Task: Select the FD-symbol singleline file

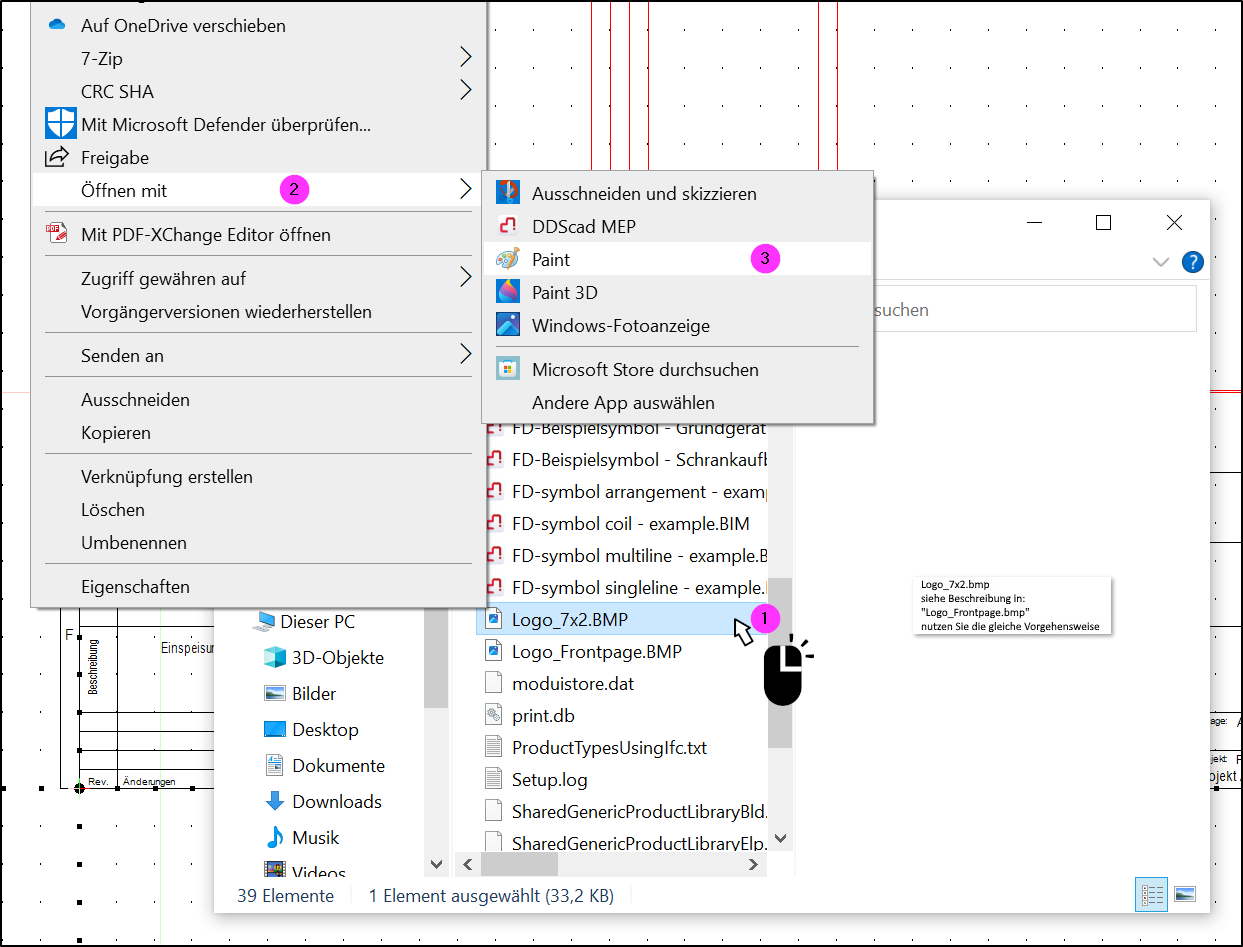Action: coord(639,587)
